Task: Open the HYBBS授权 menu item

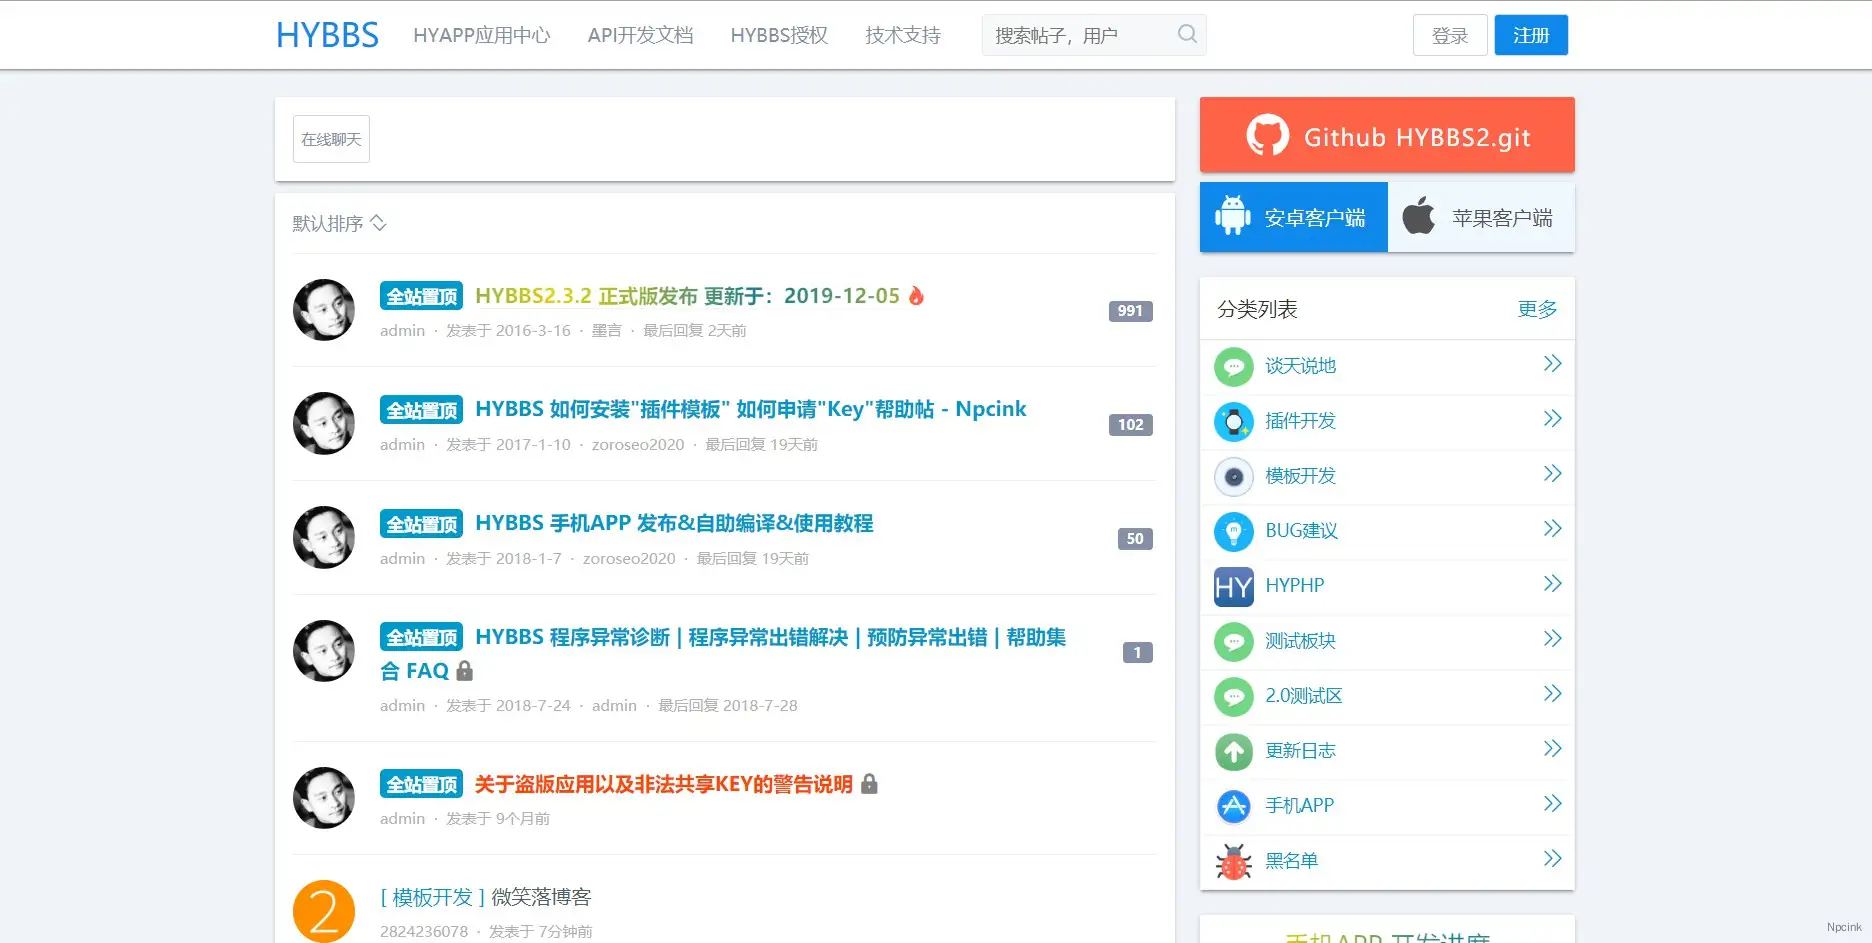Action: point(779,35)
